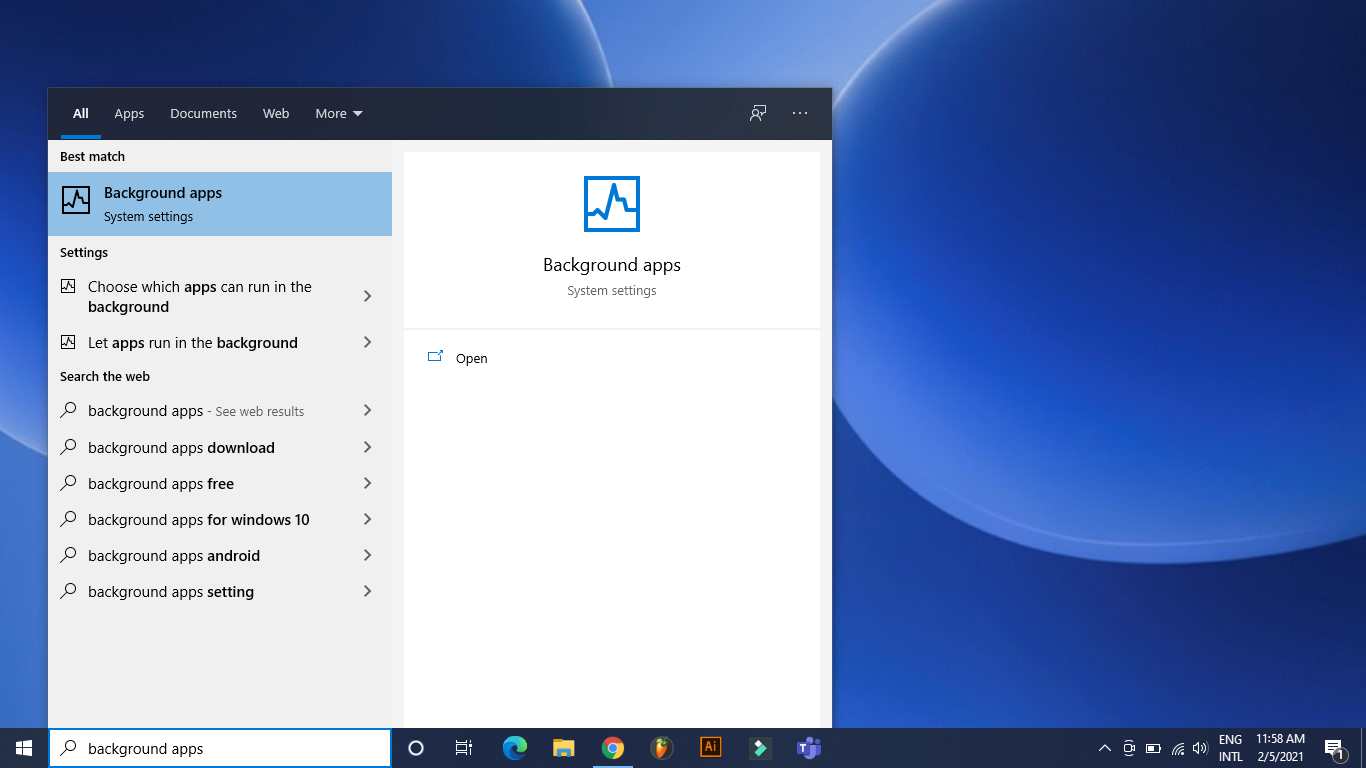Expand arrow for 'background apps for windows 10'

(367, 519)
